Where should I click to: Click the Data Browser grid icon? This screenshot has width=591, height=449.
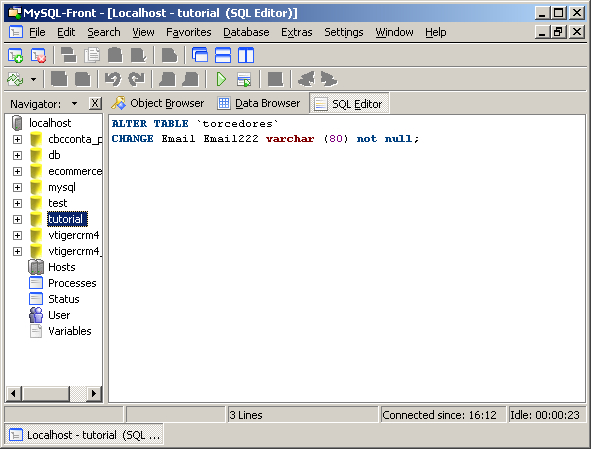coord(224,103)
